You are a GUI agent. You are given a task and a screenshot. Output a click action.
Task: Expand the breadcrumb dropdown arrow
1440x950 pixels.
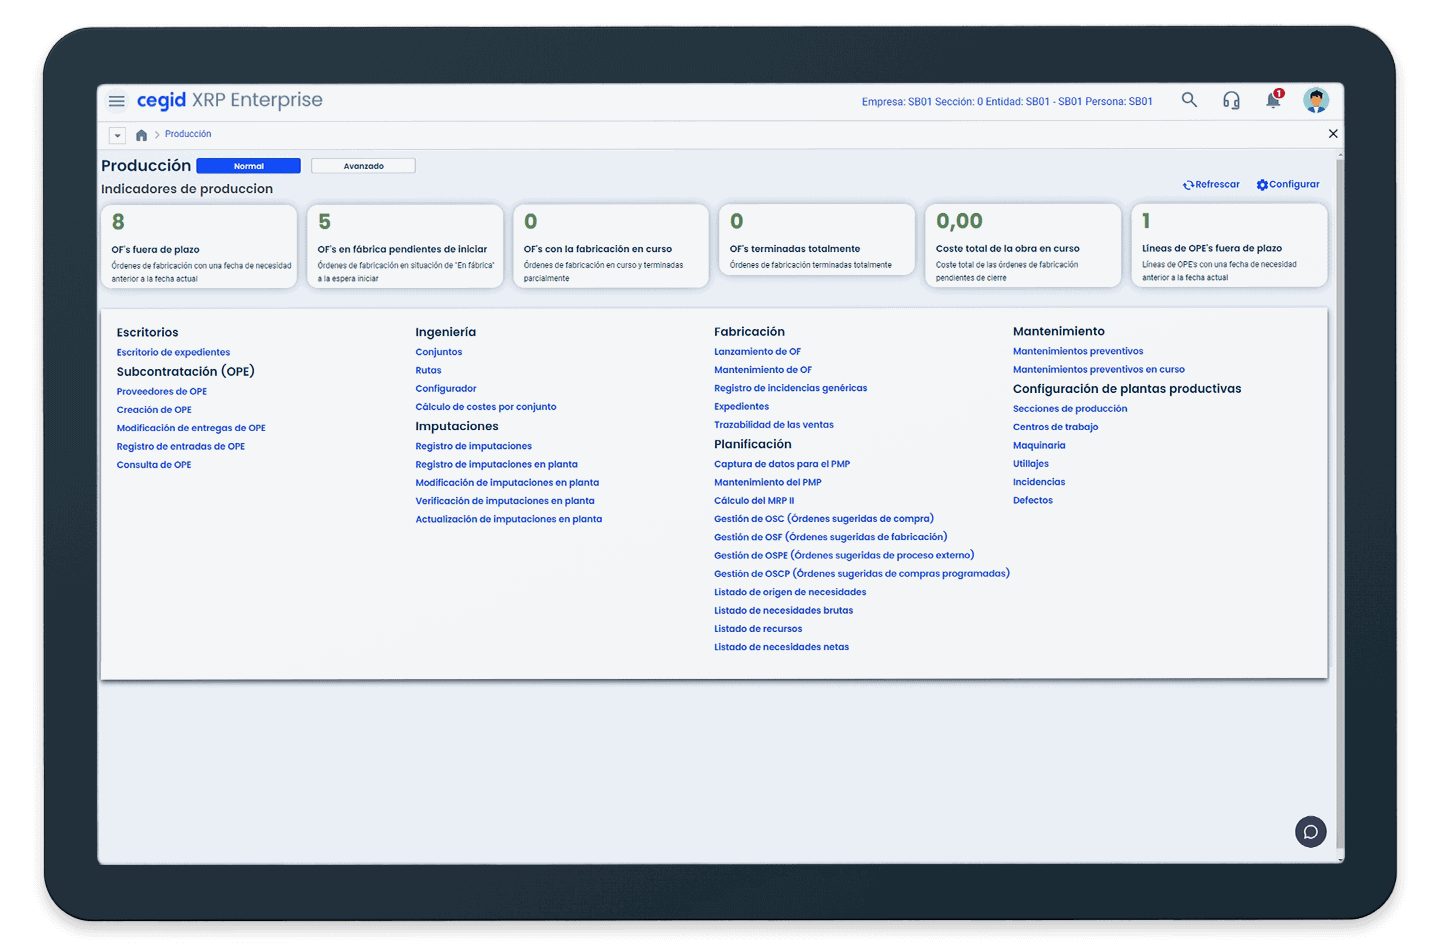coord(117,135)
